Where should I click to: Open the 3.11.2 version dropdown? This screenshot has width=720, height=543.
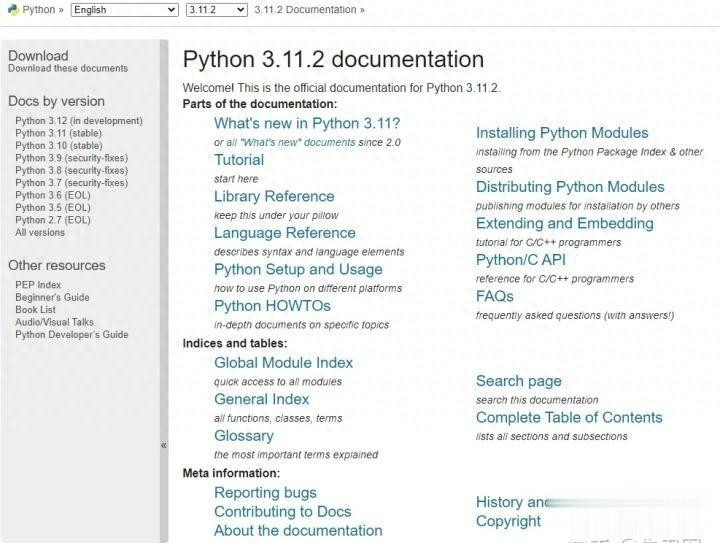(216, 10)
